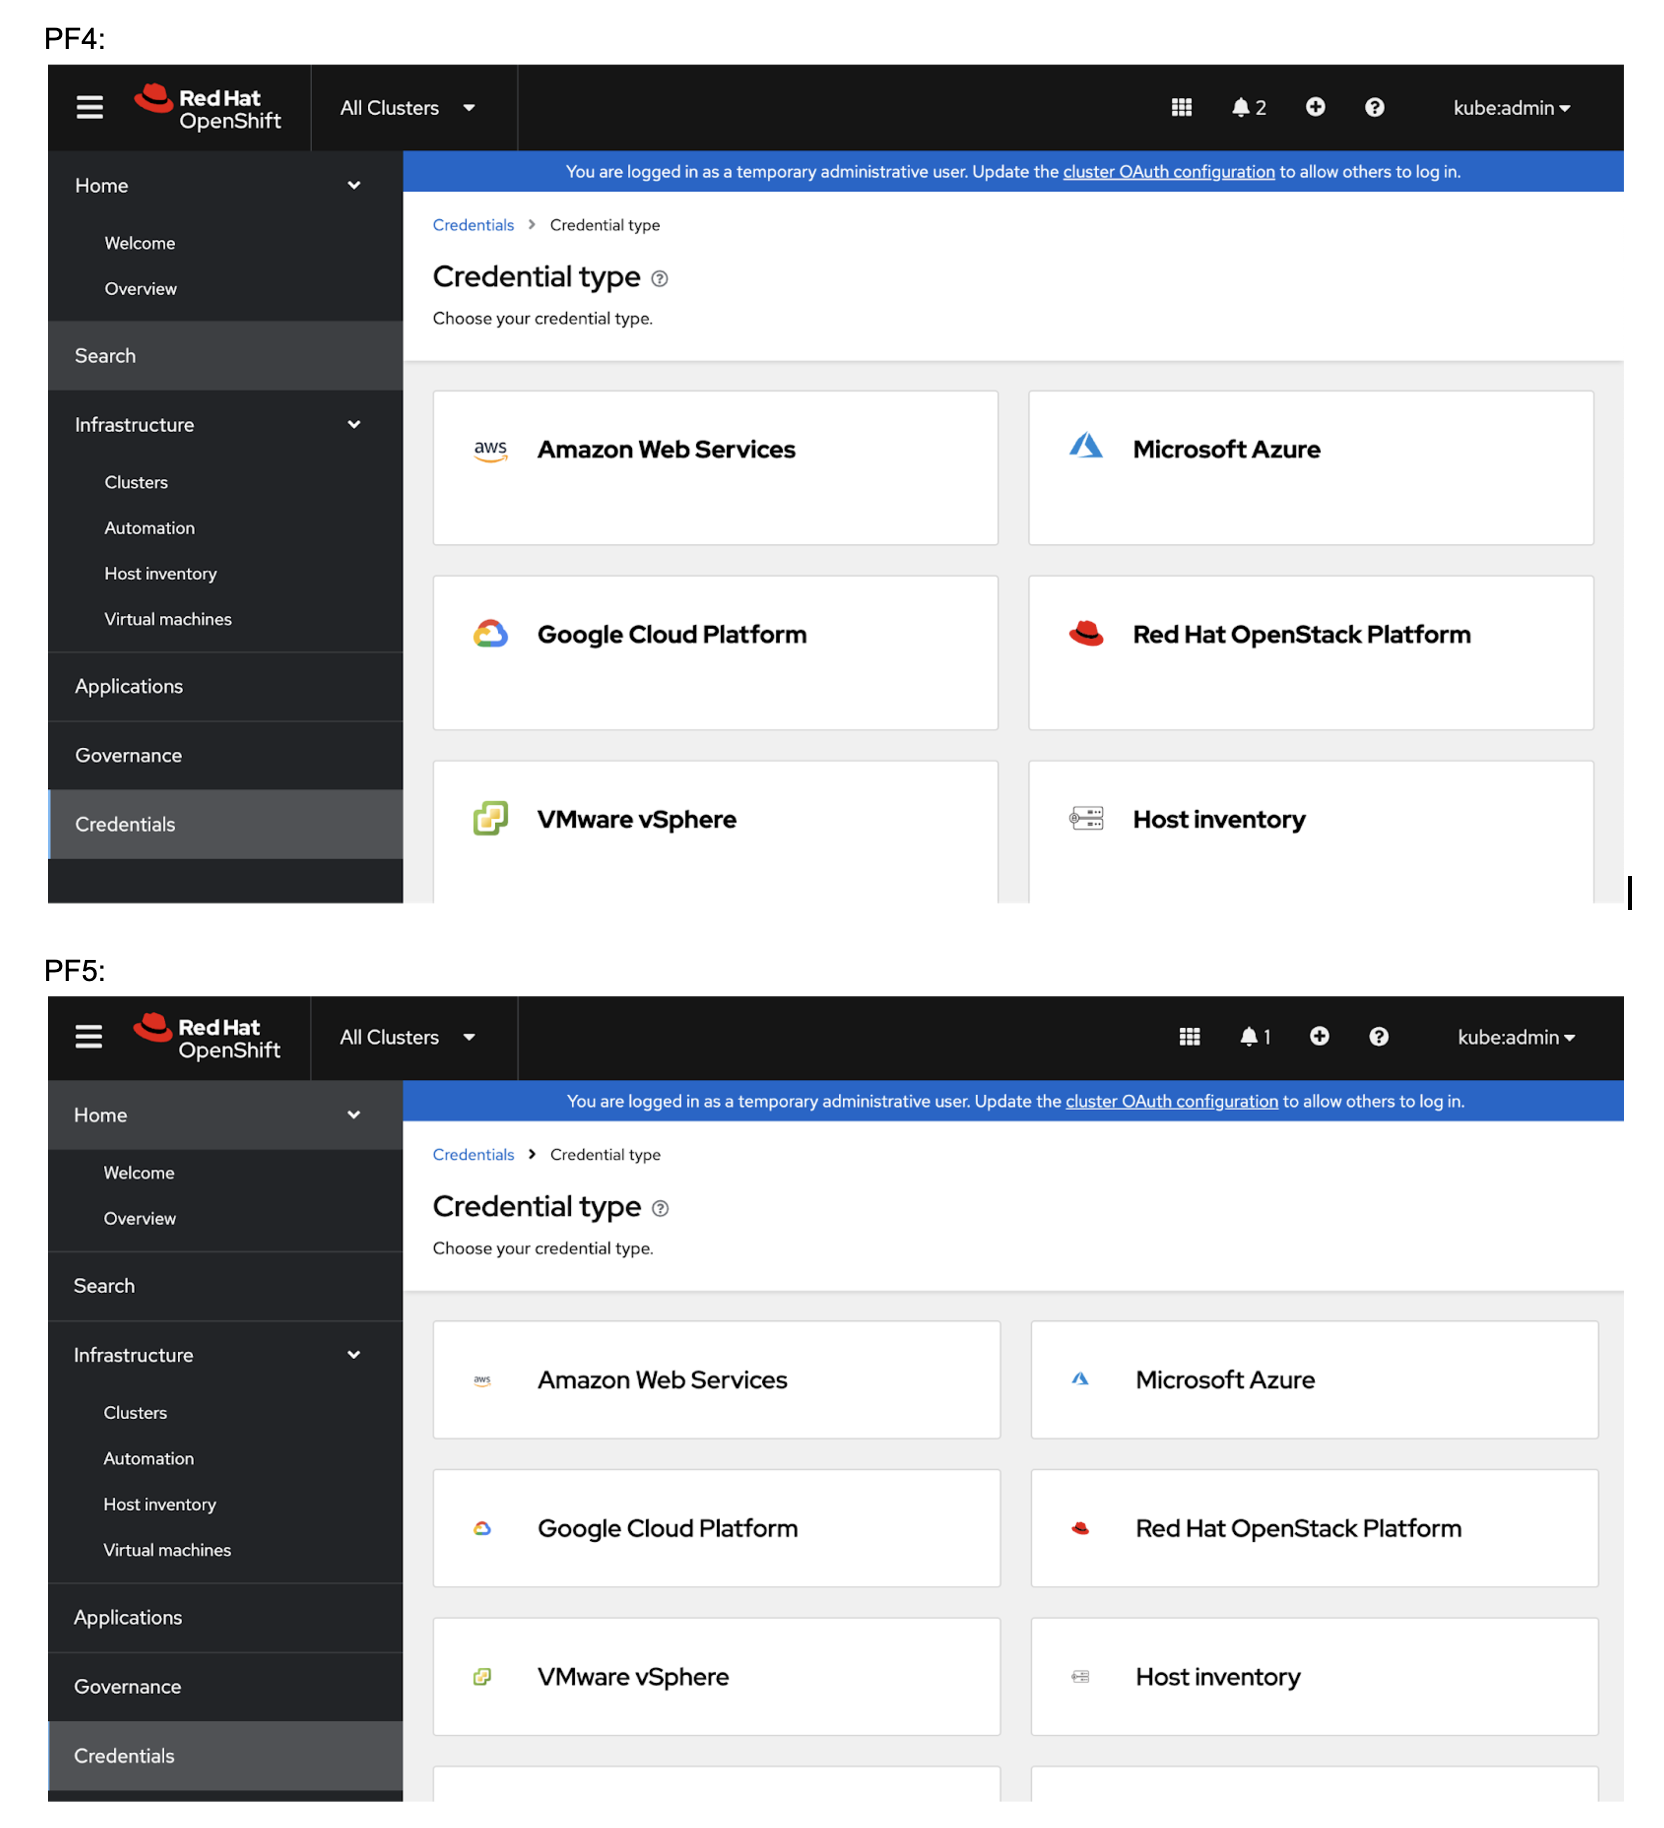
Task: Open the All Clusters dropdown in PF4
Action: (x=408, y=108)
